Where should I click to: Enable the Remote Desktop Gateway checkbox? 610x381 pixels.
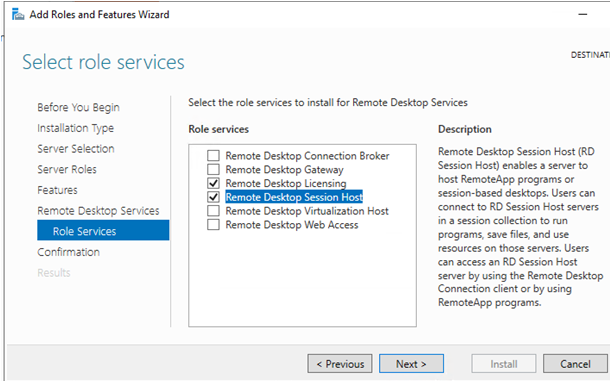click(x=213, y=169)
